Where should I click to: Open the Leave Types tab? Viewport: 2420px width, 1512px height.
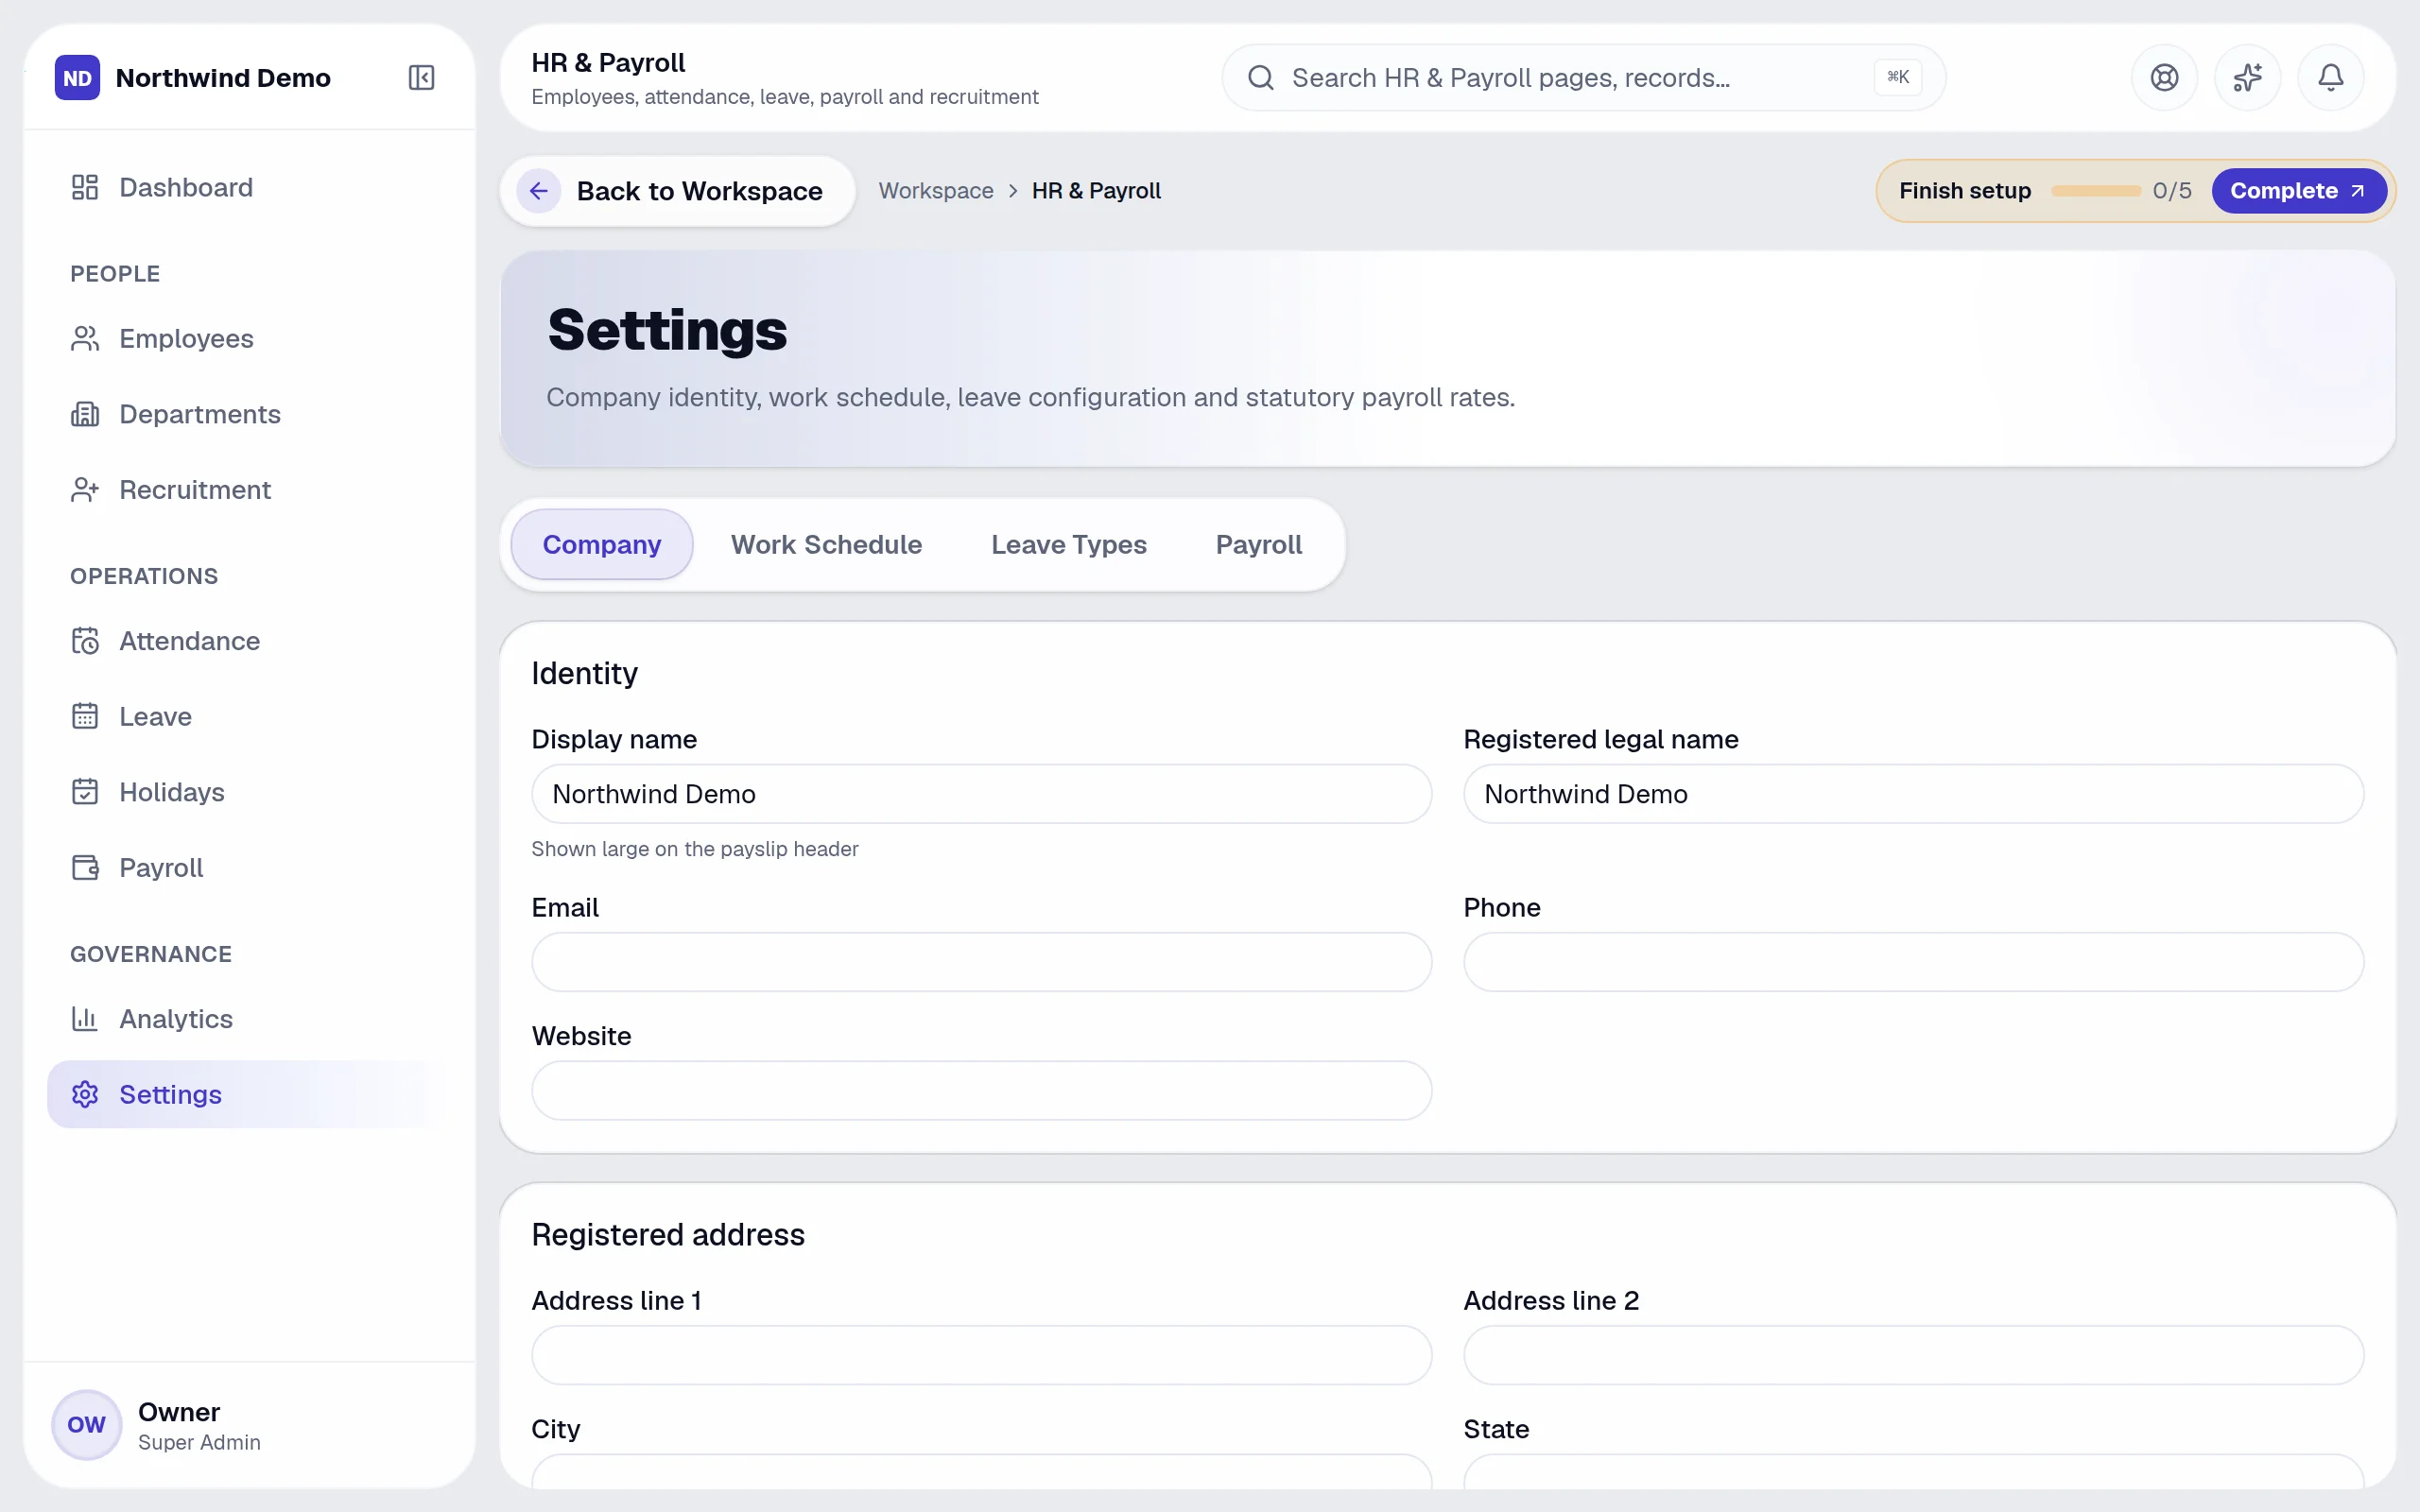pos(1068,544)
